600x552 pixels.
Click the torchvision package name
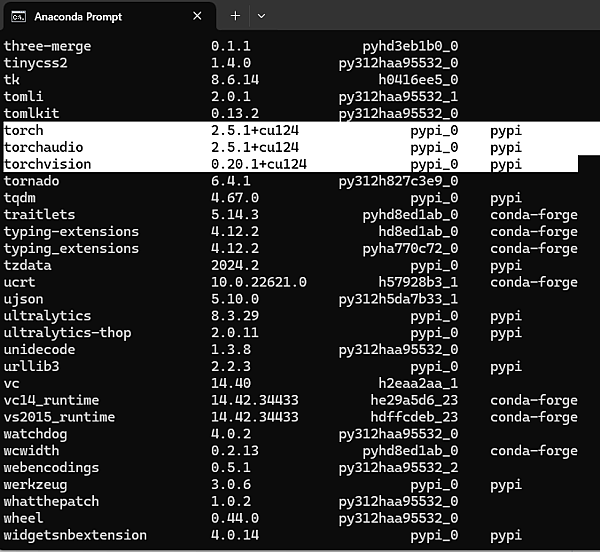[47, 164]
